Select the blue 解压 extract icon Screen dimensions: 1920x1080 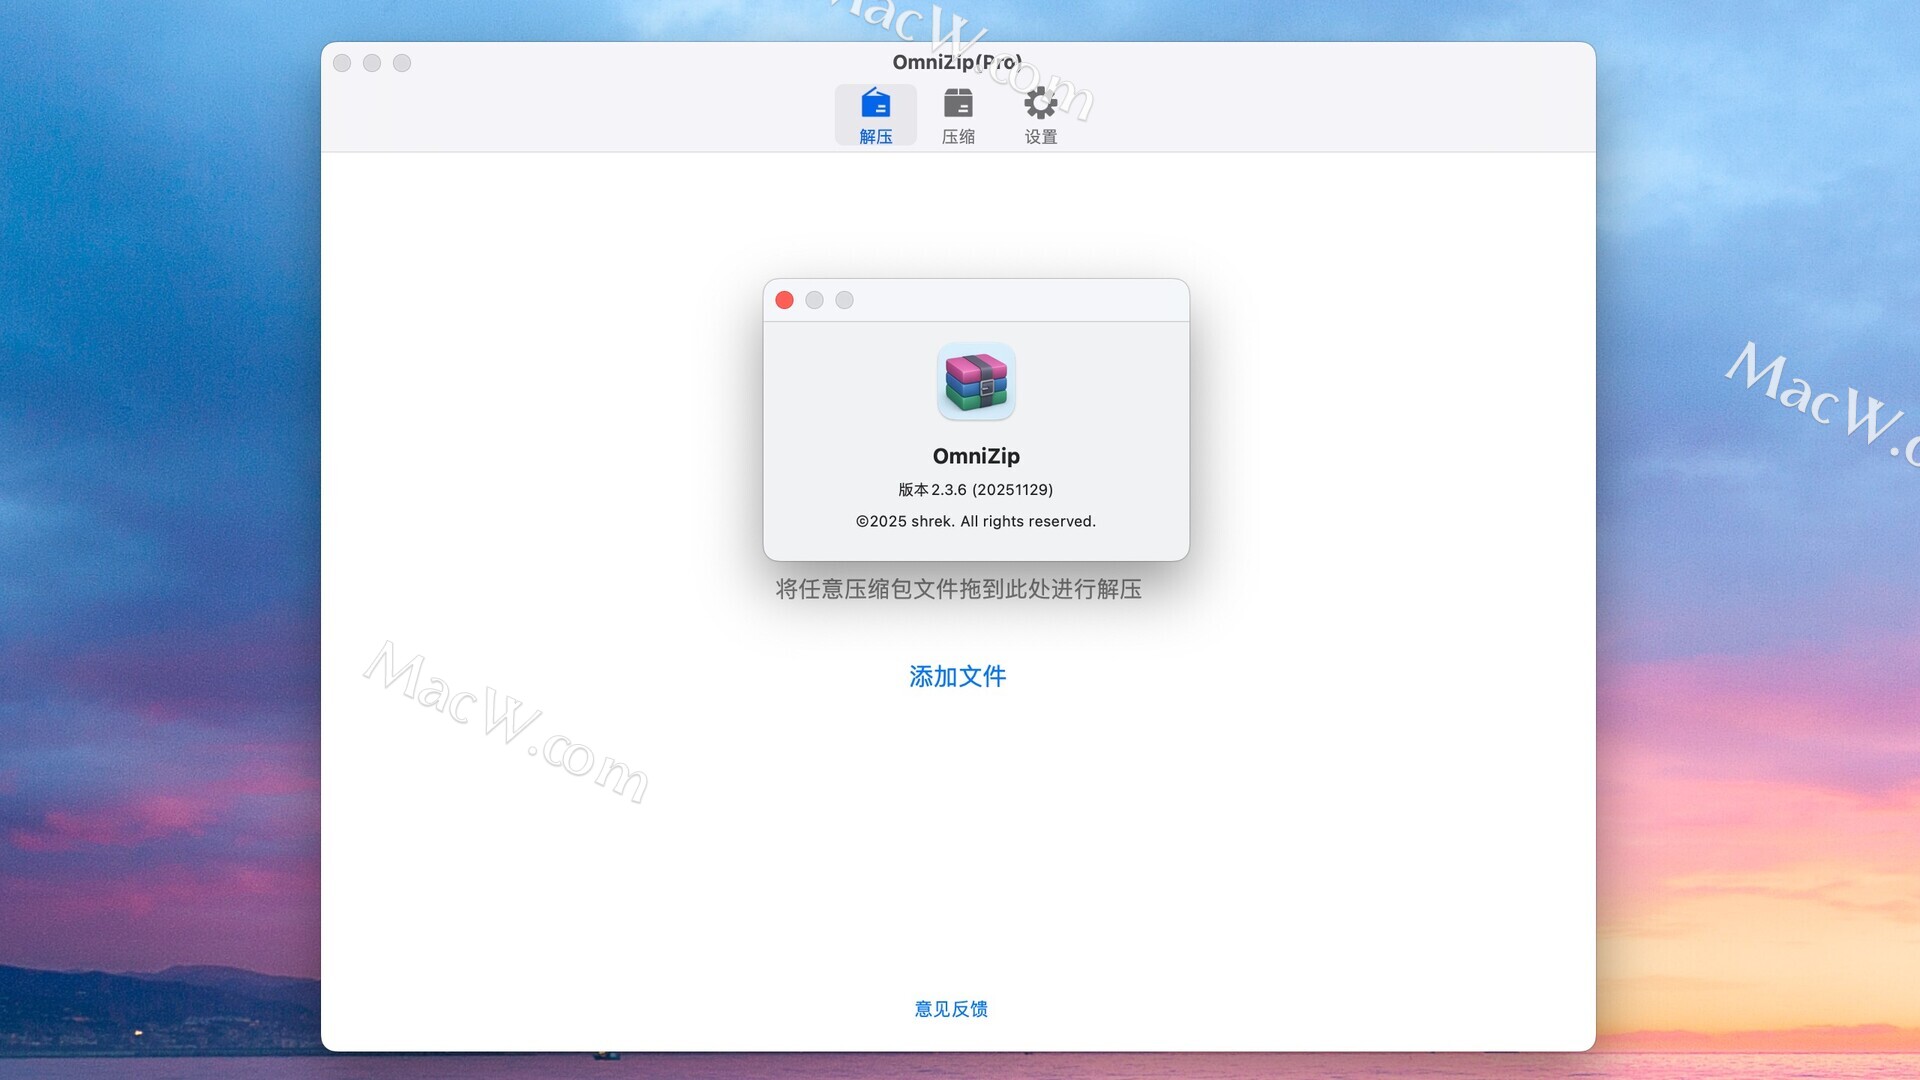coord(875,103)
